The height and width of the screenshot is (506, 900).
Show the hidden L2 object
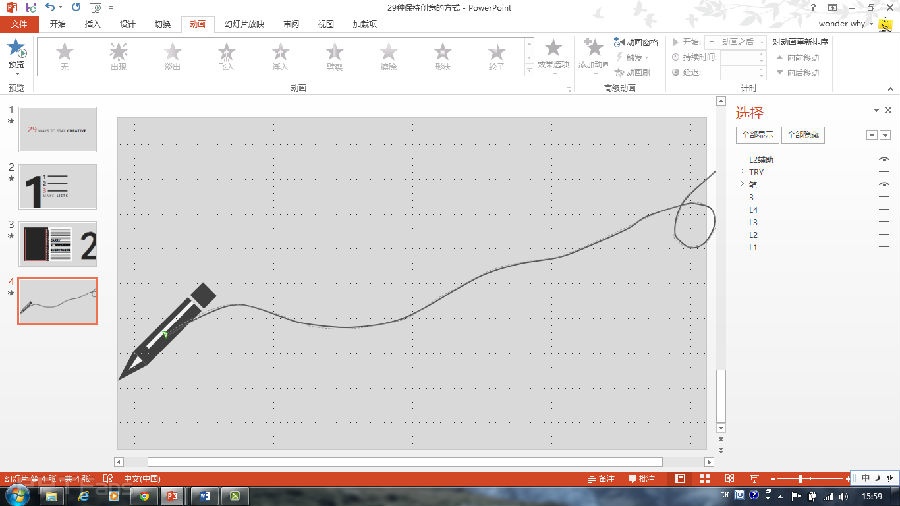pyautogui.click(x=884, y=235)
